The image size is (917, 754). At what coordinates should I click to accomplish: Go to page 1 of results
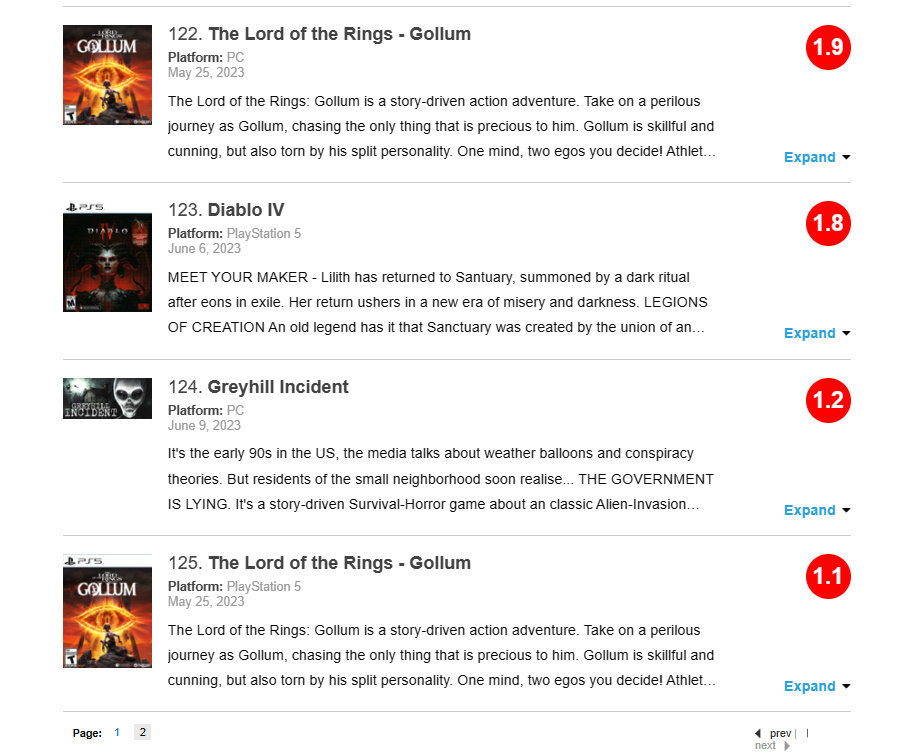(117, 733)
